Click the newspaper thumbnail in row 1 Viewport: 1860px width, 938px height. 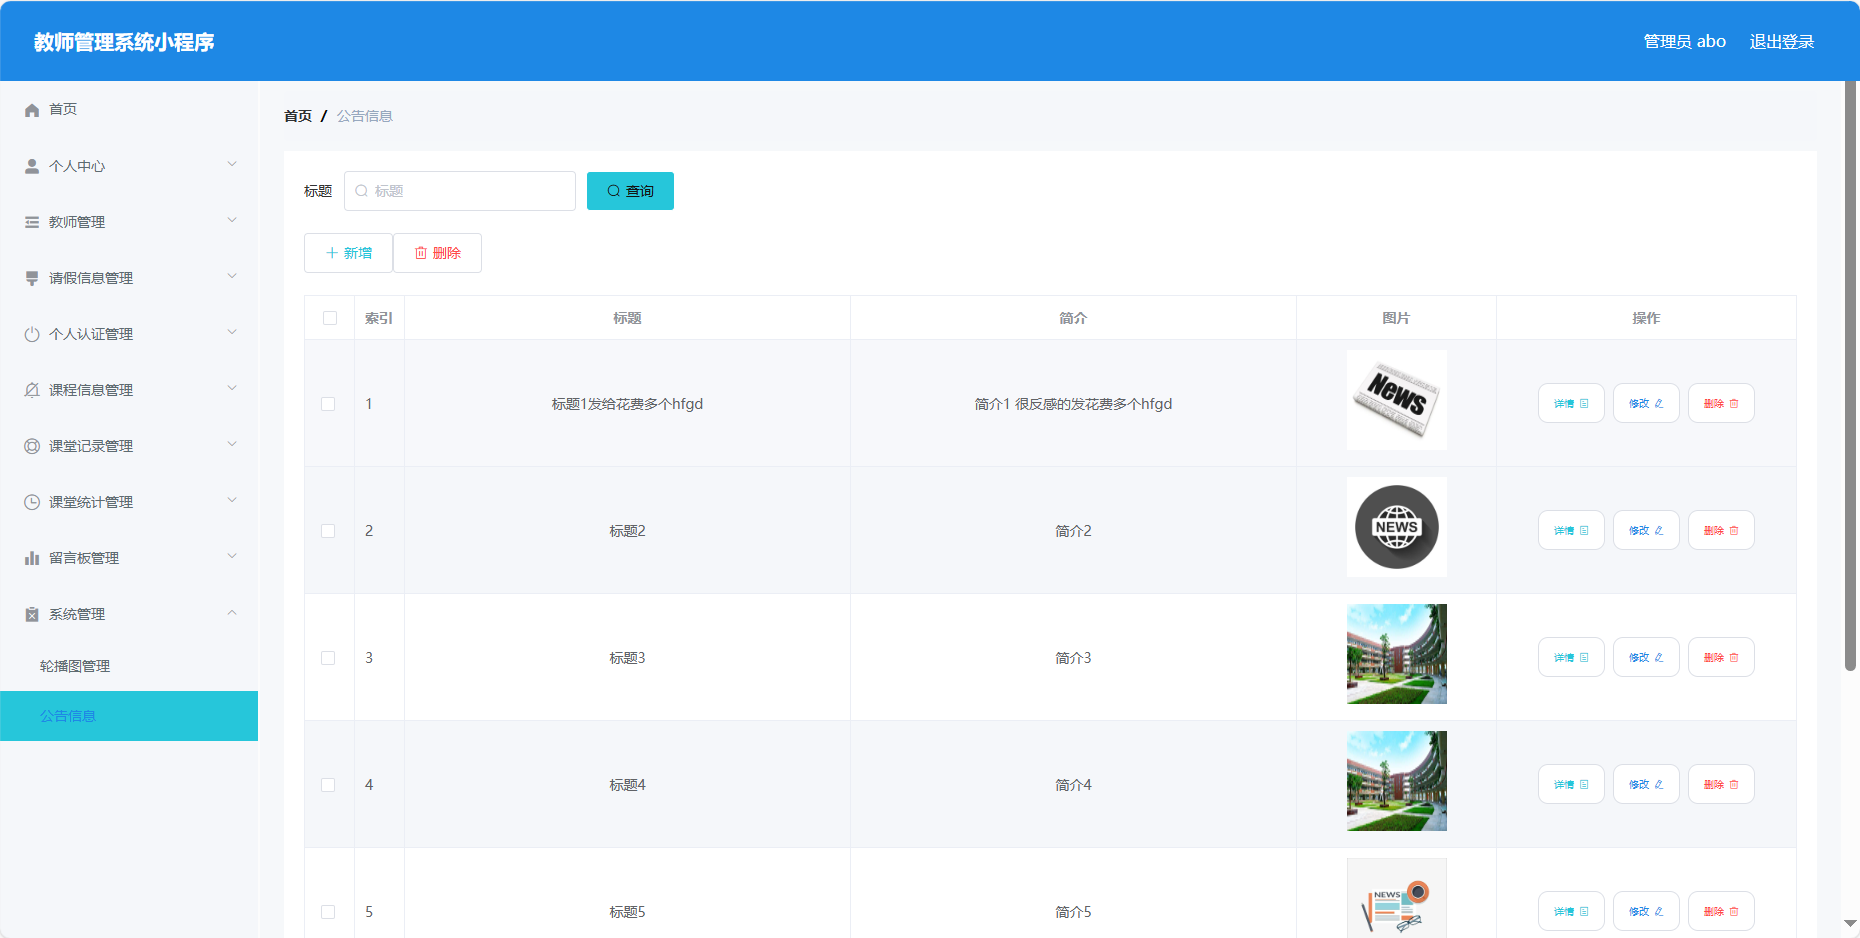coord(1396,400)
